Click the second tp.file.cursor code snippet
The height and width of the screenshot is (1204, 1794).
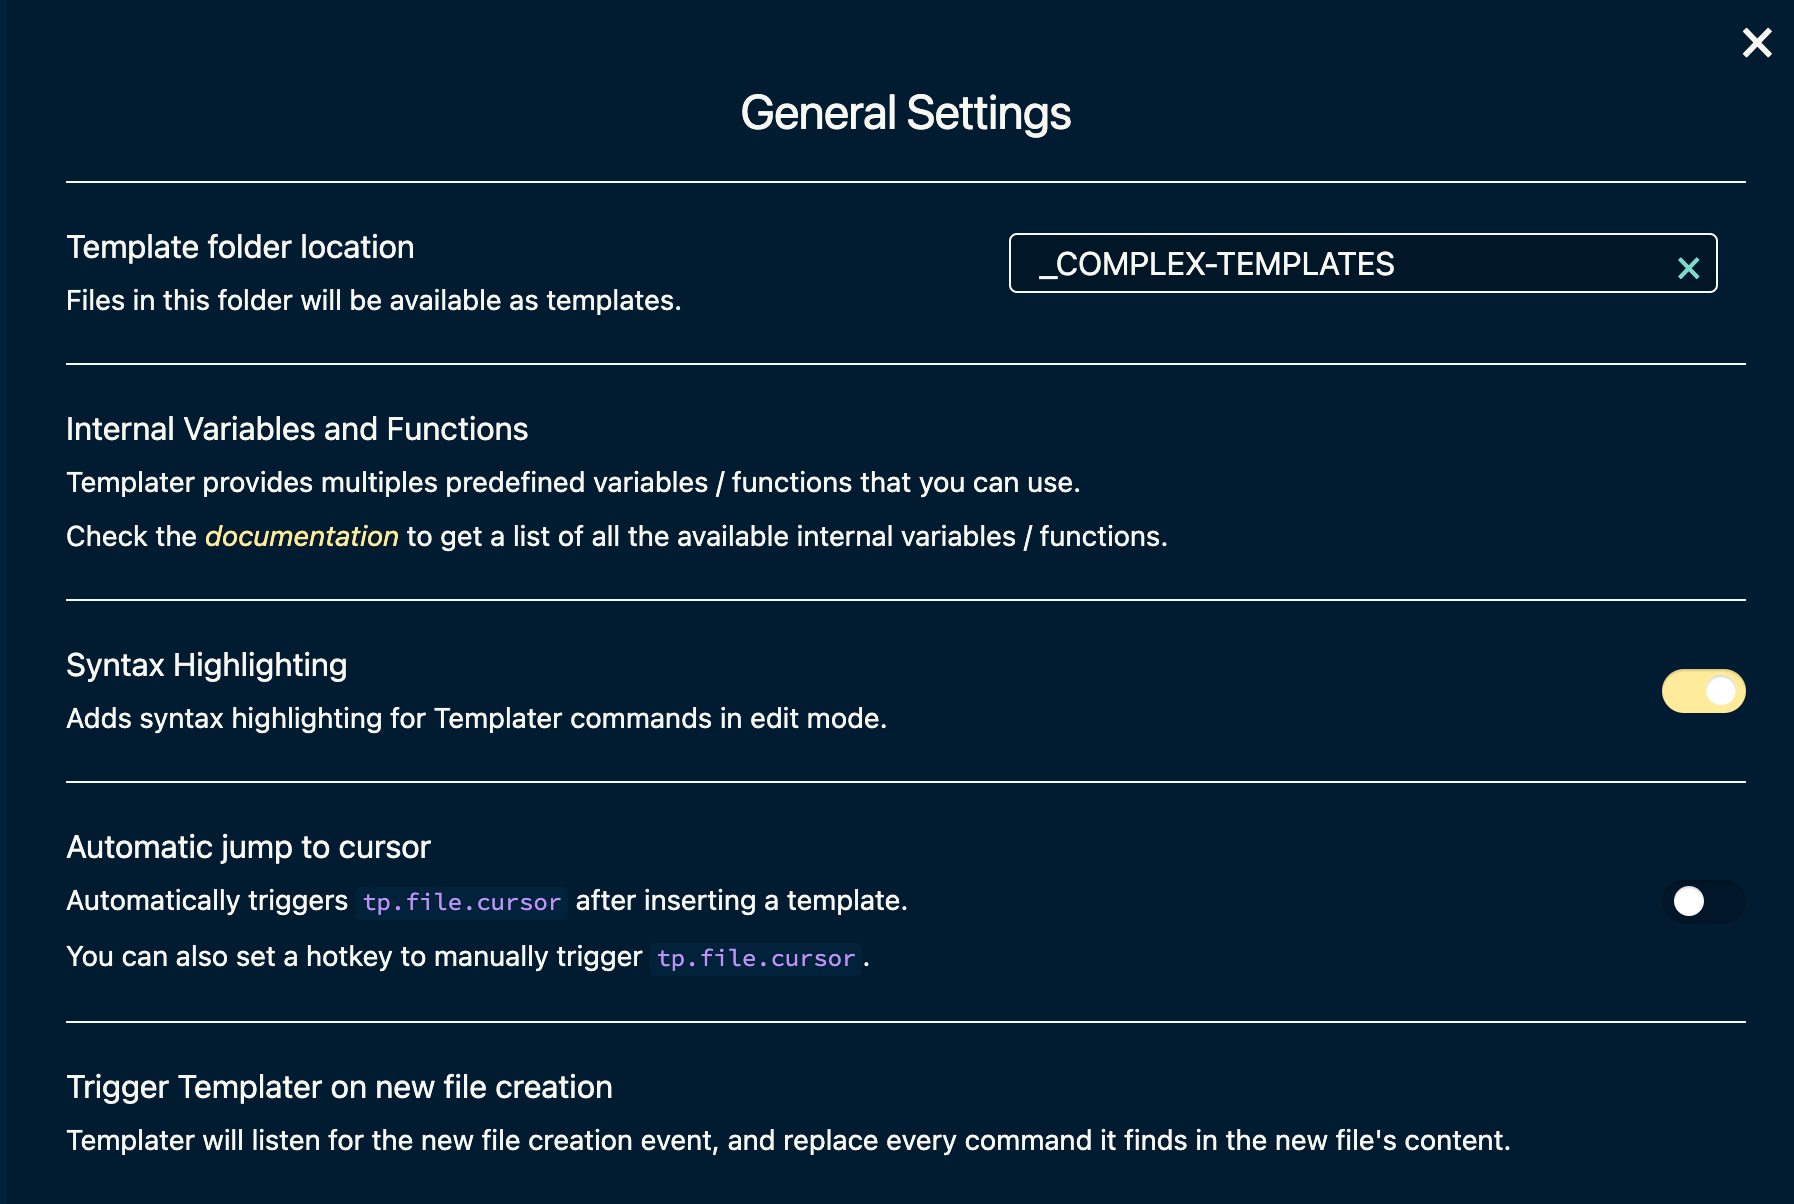[x=757, y=957]
